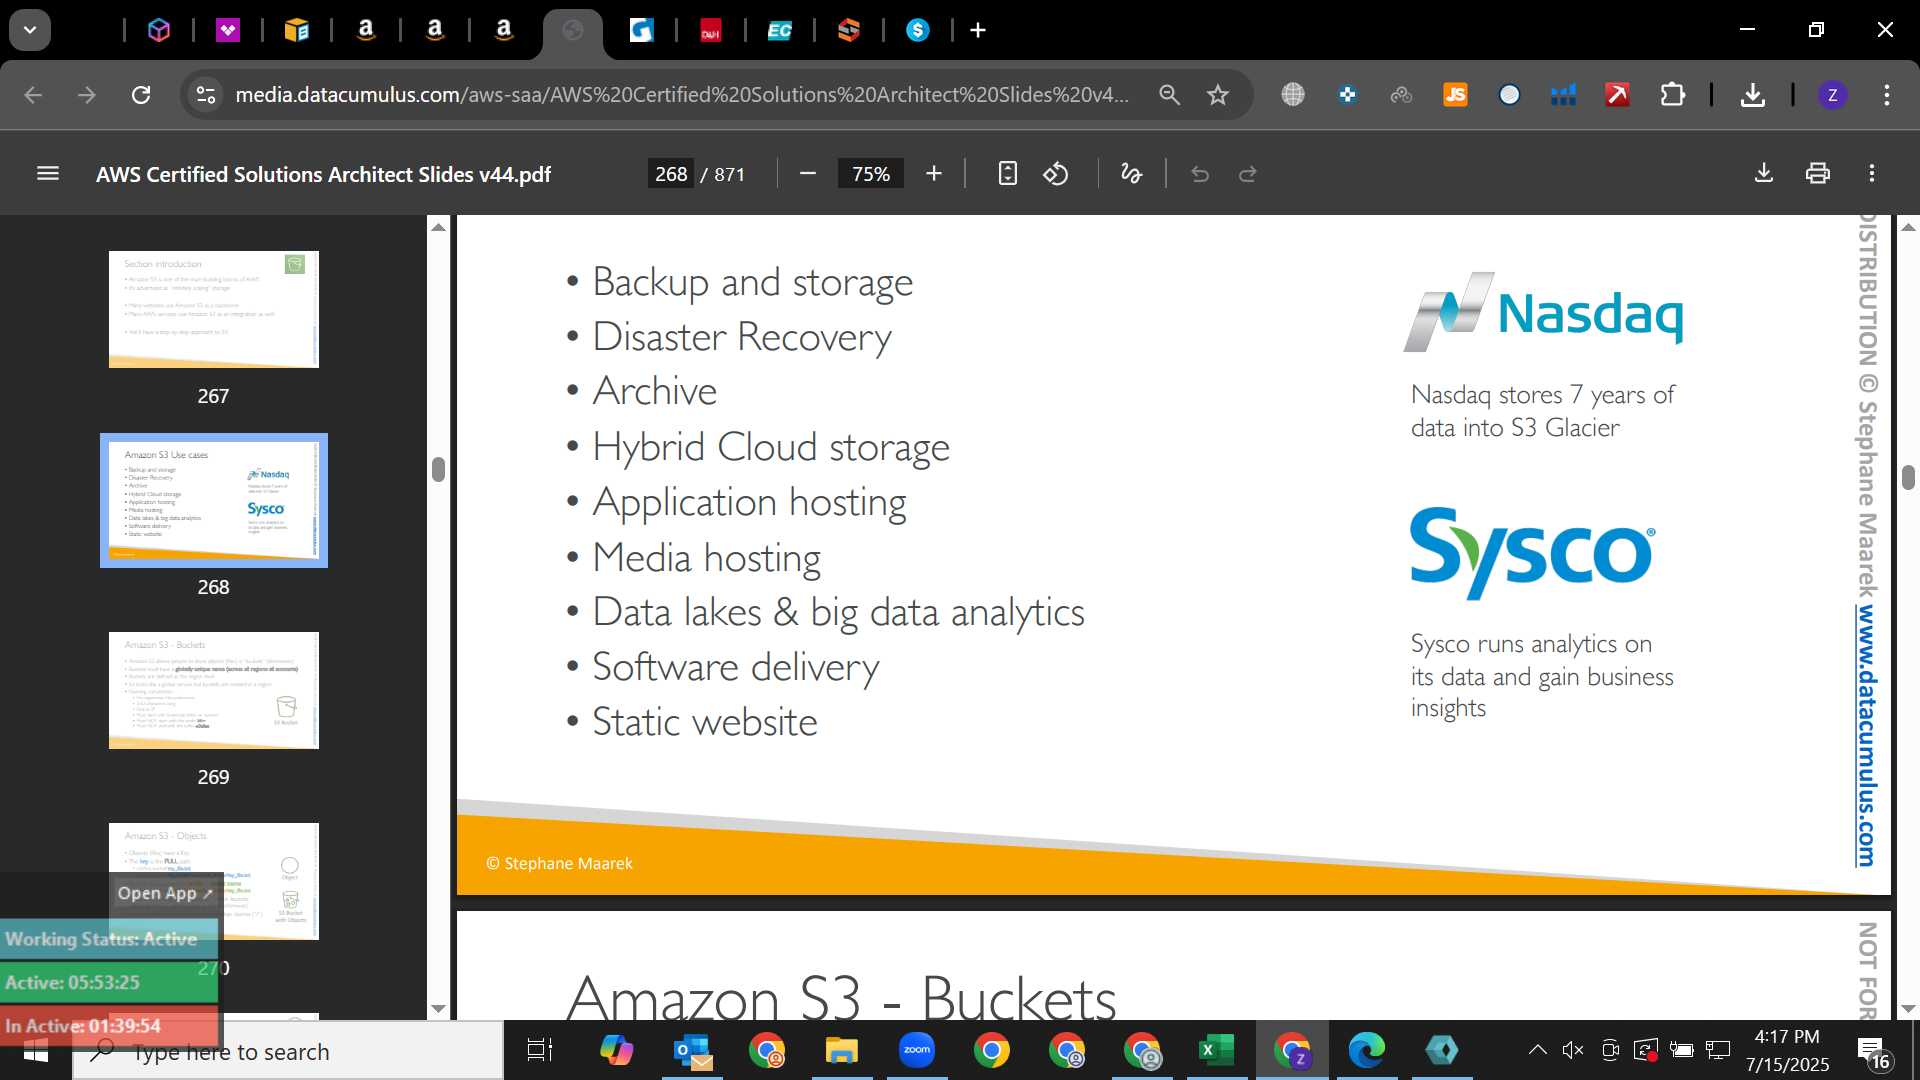Viewport: 1920px width, 1080px height.
Task: Open Task View on the taskbar
Action: pos(540,1050)
